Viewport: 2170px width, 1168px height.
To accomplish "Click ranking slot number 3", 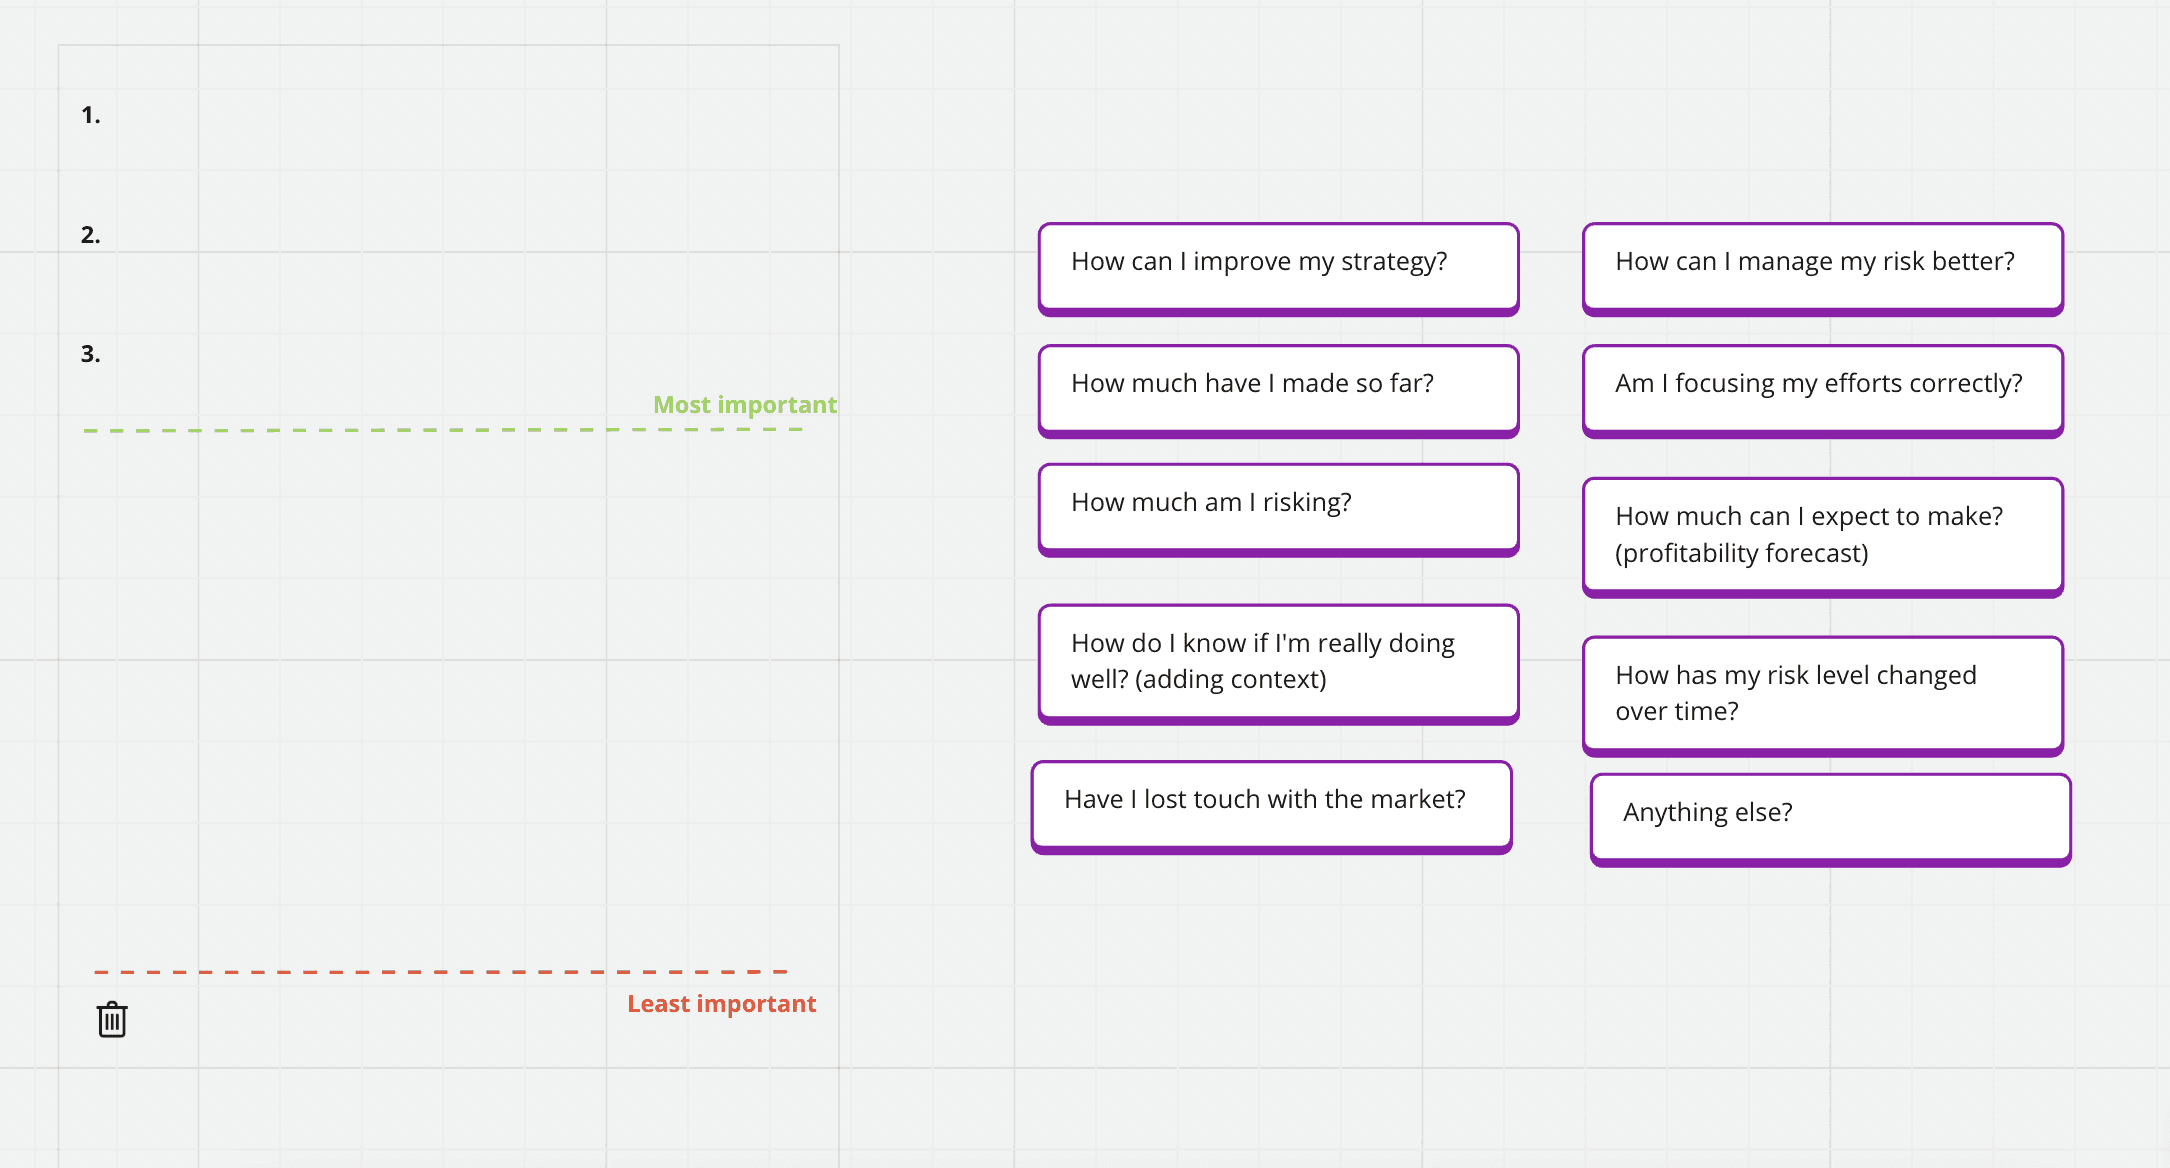I will coord(91,354).
